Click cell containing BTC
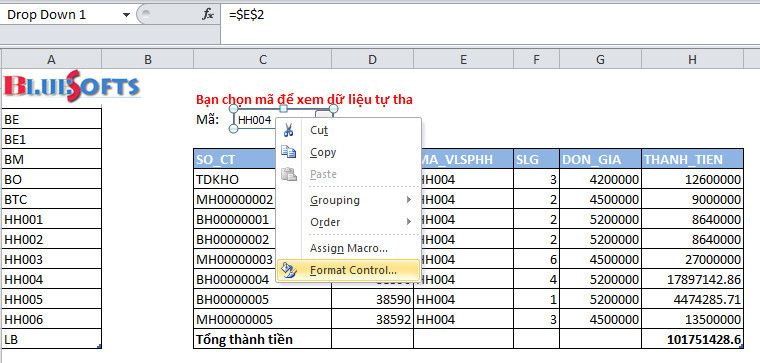 [x=51, y=199]
